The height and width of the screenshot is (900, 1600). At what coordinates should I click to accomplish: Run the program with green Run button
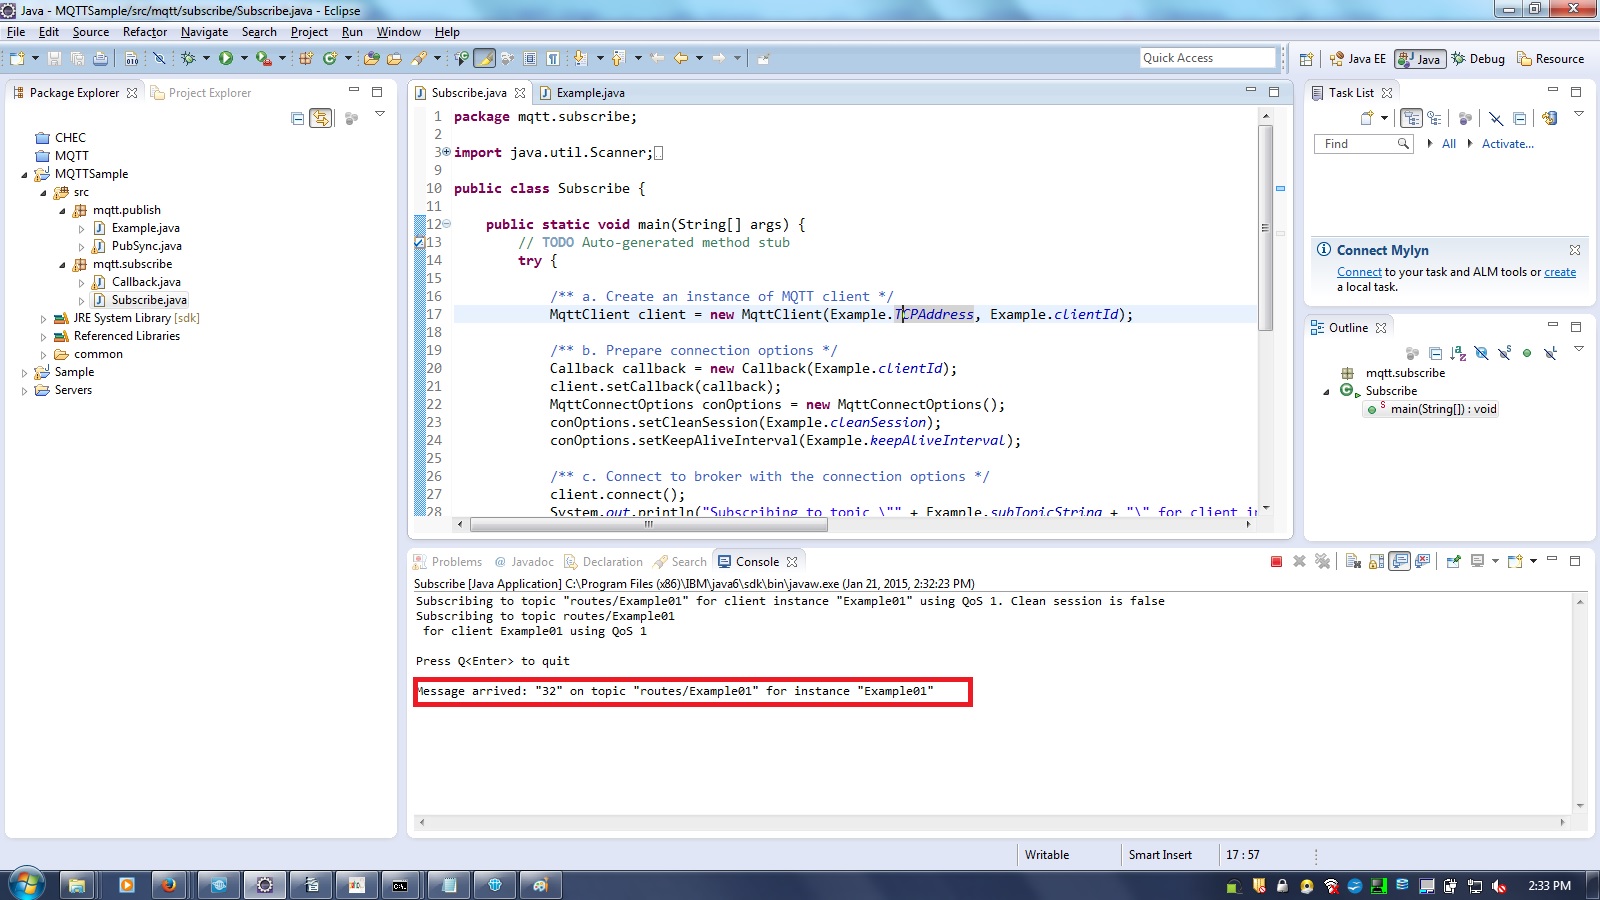pos(226,59)
